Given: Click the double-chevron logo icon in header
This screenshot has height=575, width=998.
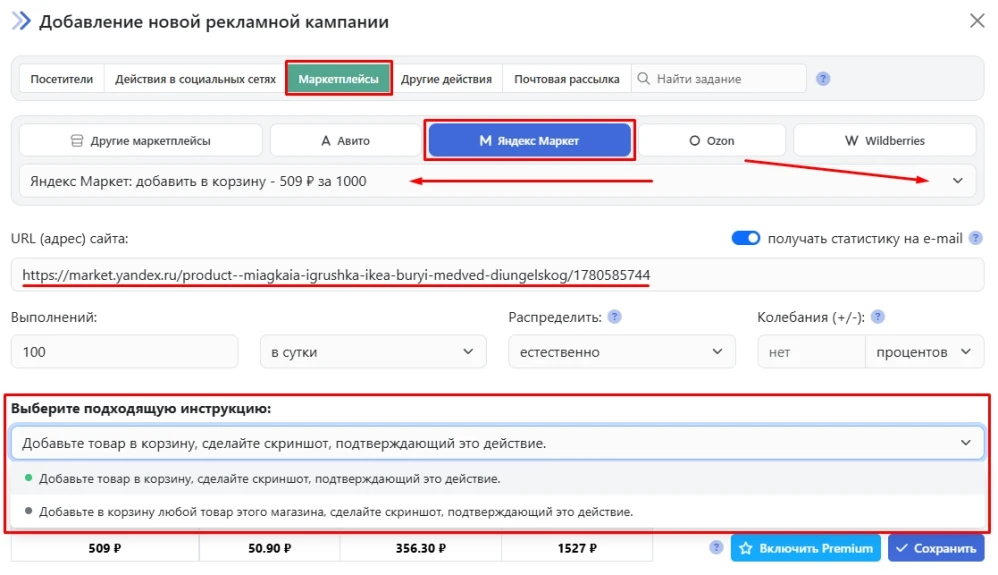Looking at the screenshot, I should point(21,21).
